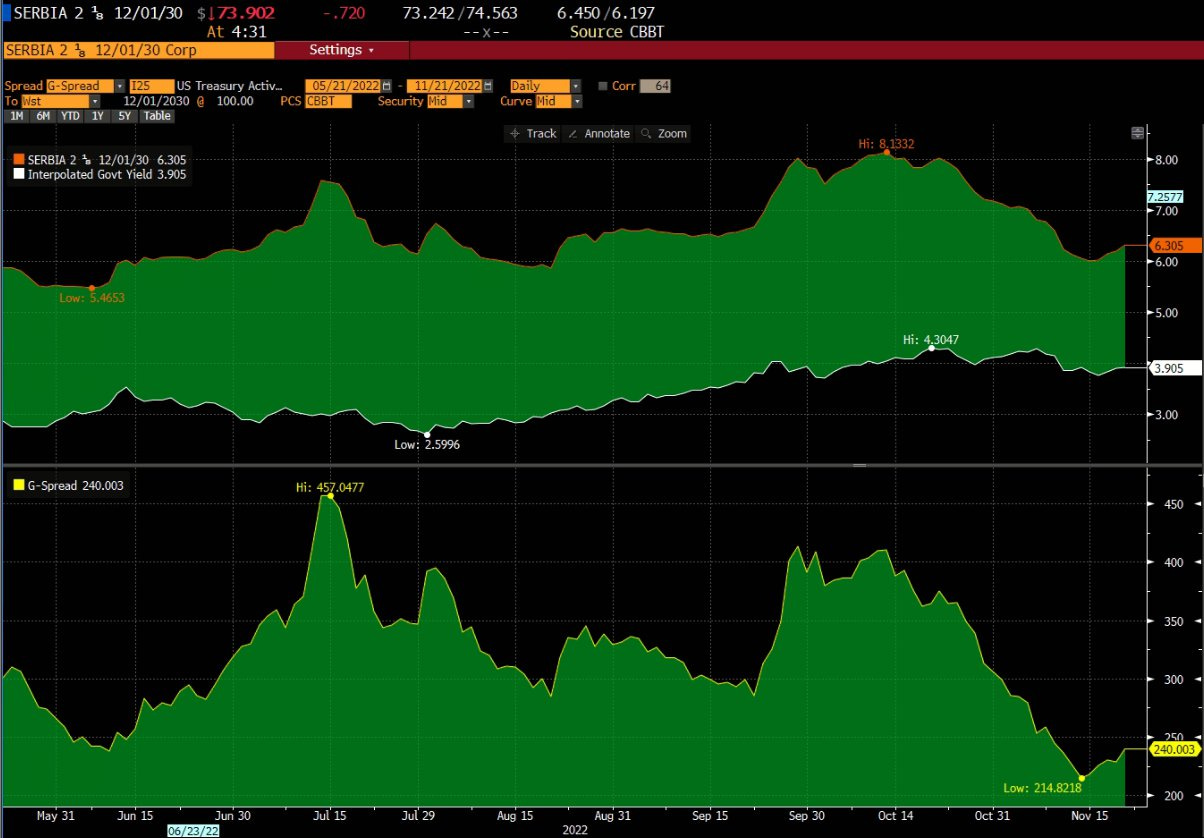The height and width of the screenshot is (838, 1204).
Task: Click the Annotate pencil tool
Action: click(x=597, y=133)
